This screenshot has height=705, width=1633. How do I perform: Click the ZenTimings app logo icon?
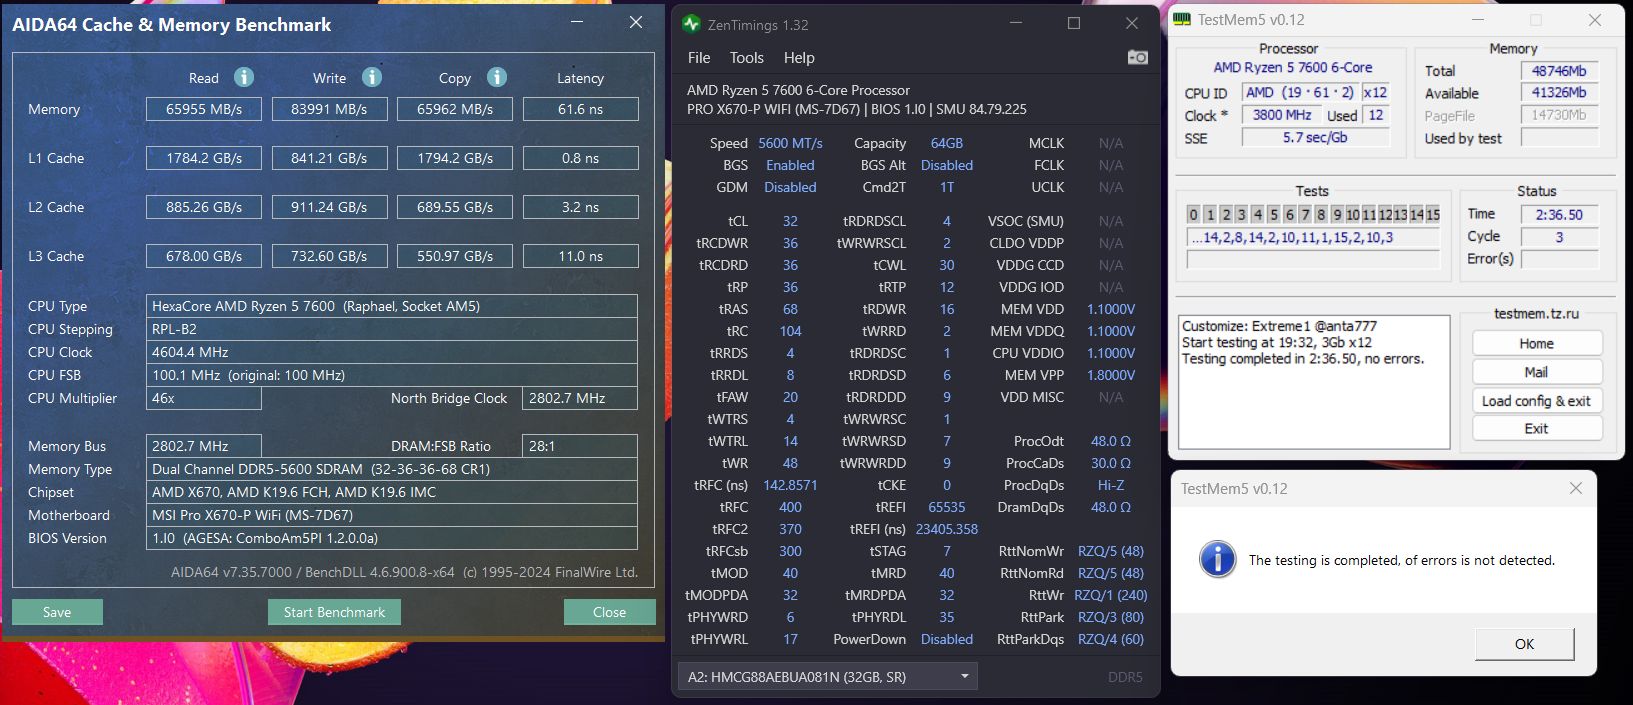[691, 24]
